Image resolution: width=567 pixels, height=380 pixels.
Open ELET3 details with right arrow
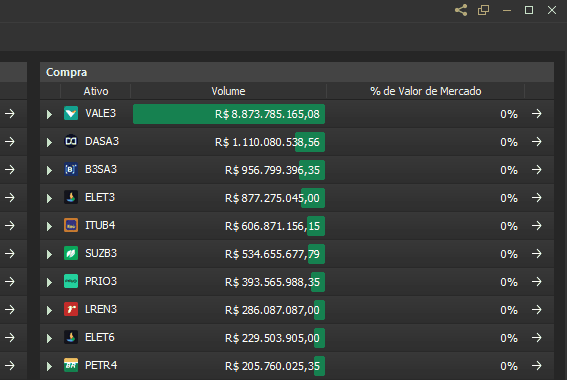(x=537, y=198)
